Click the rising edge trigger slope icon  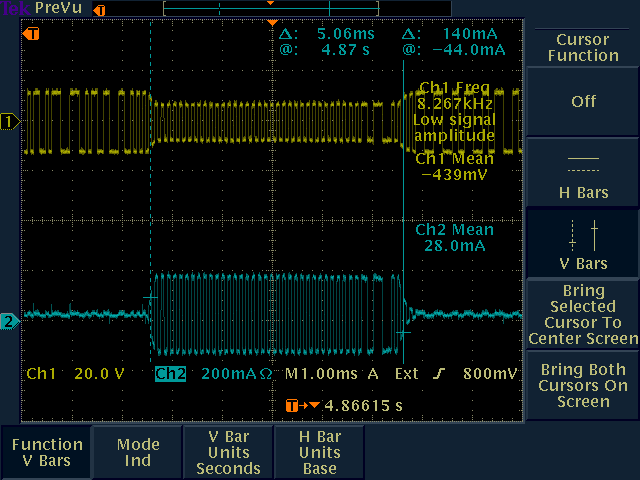pyautogui.click(x=439, y=373)
